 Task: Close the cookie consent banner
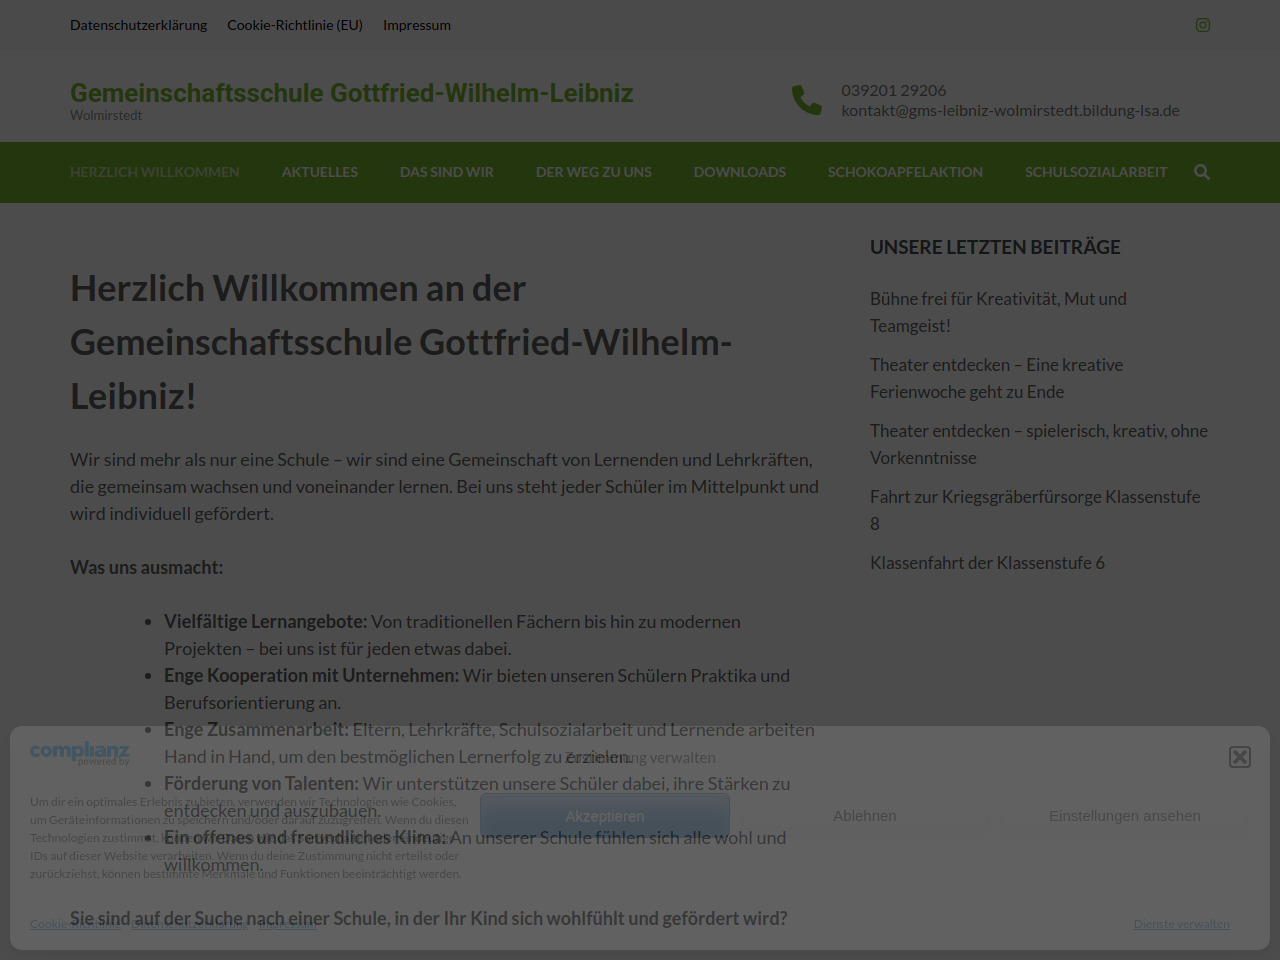1239,757
